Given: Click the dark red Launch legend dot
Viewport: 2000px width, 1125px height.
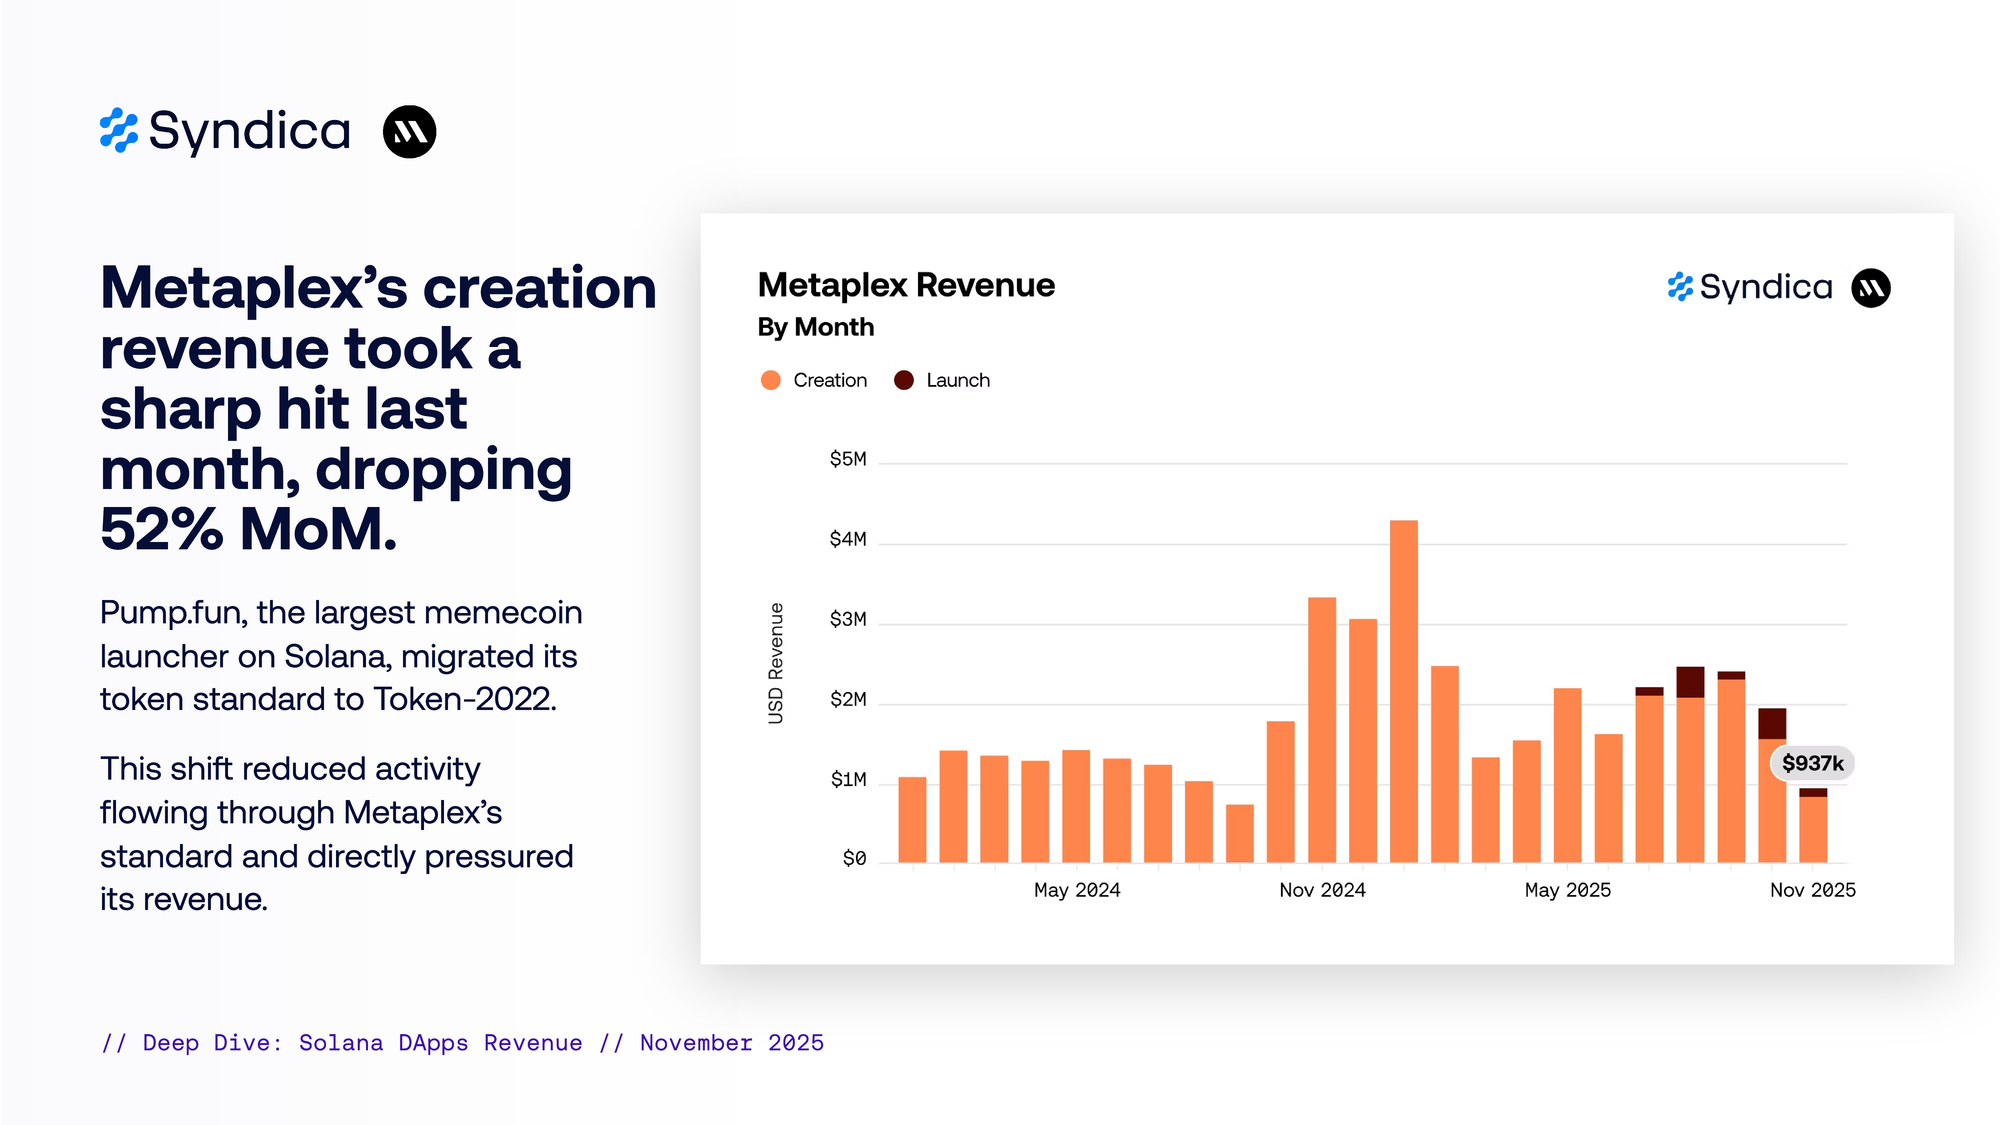Looking at the screenshot, I should tap(903, 380).
